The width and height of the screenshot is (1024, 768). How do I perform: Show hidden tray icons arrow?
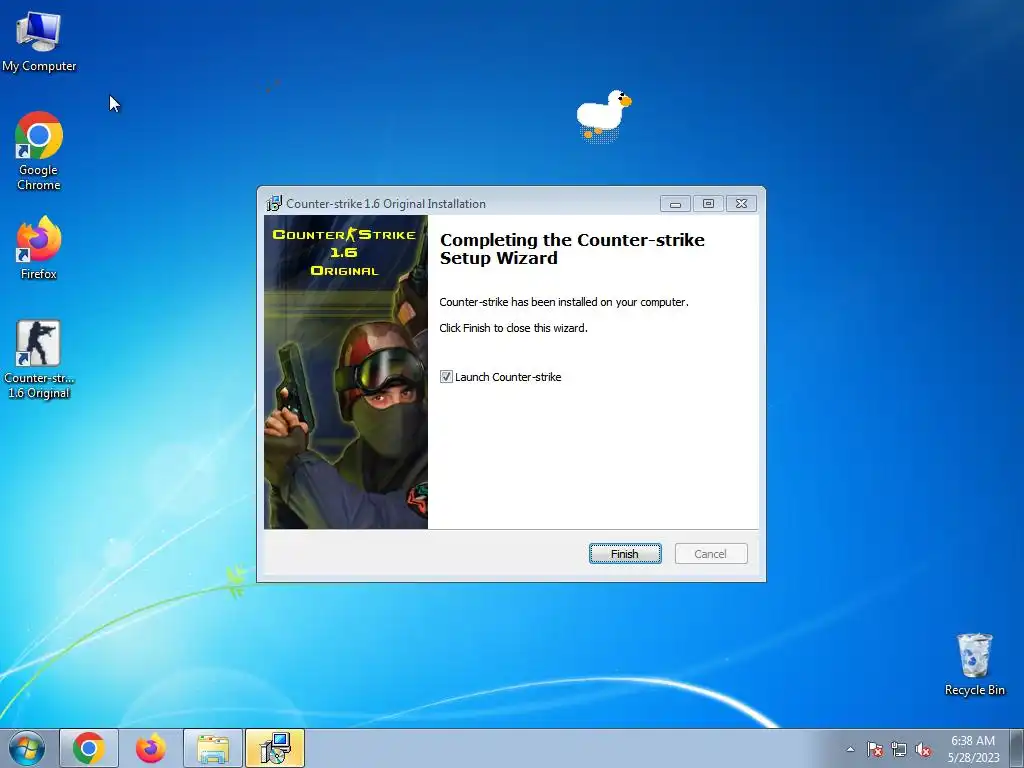point(850,749)
